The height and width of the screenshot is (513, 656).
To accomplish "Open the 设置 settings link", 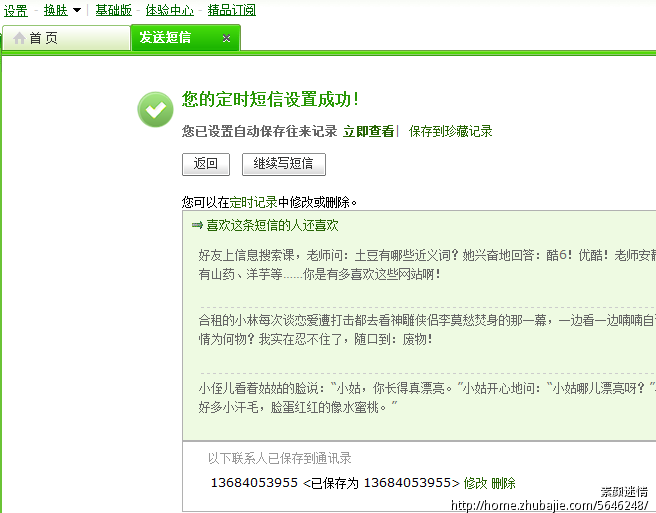I will point(15,10).
